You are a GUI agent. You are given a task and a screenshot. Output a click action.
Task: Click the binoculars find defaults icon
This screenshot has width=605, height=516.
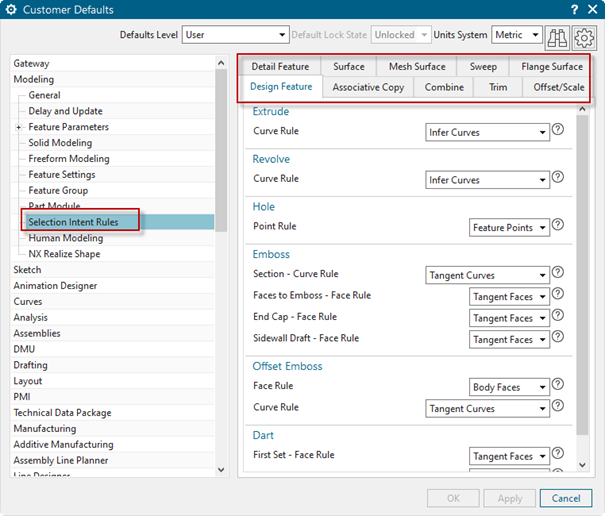tap(557, 36)
